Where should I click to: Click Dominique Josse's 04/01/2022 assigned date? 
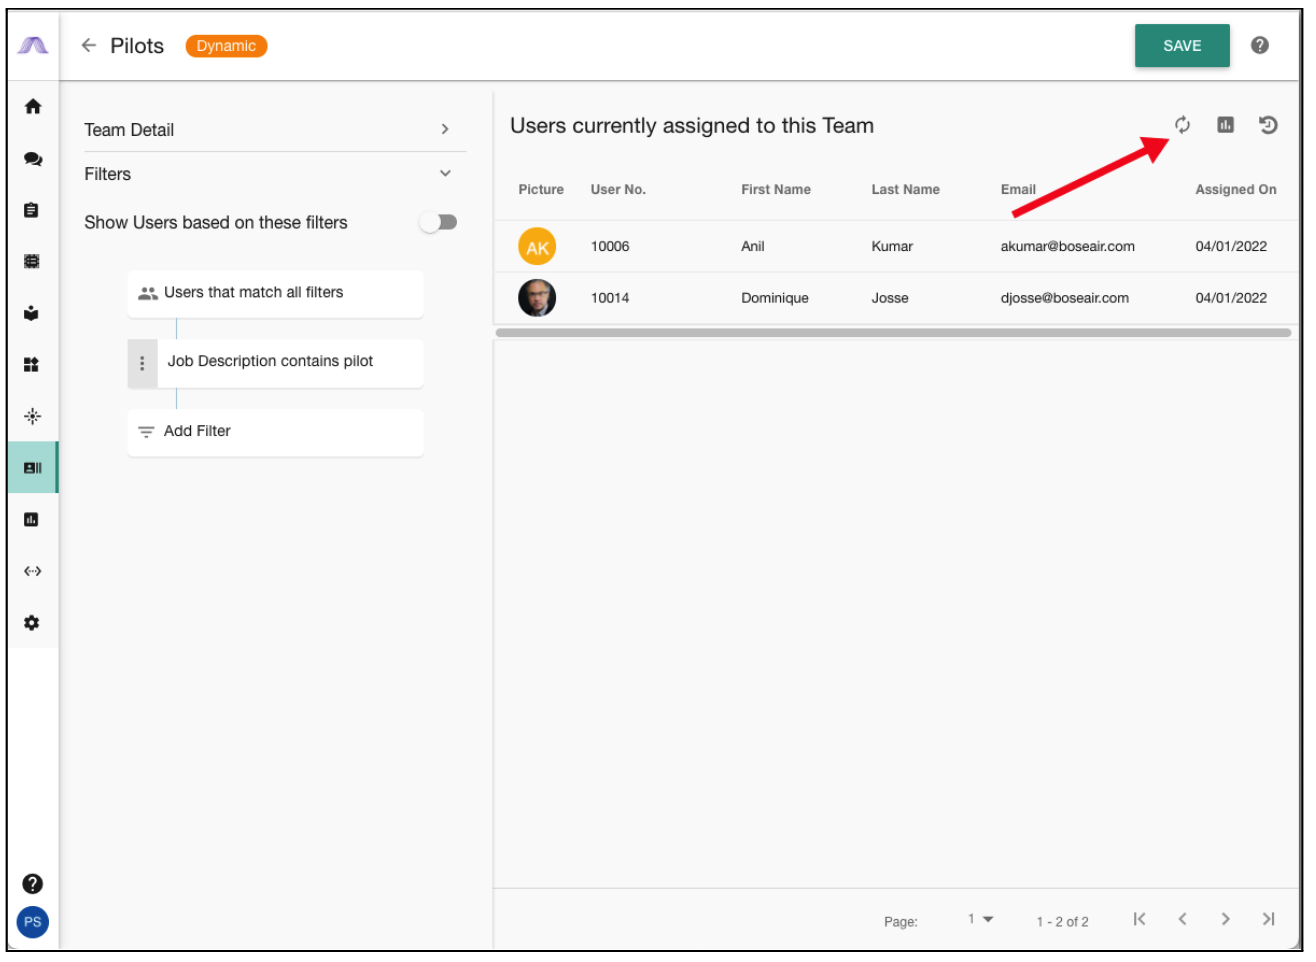(1231, 298)
